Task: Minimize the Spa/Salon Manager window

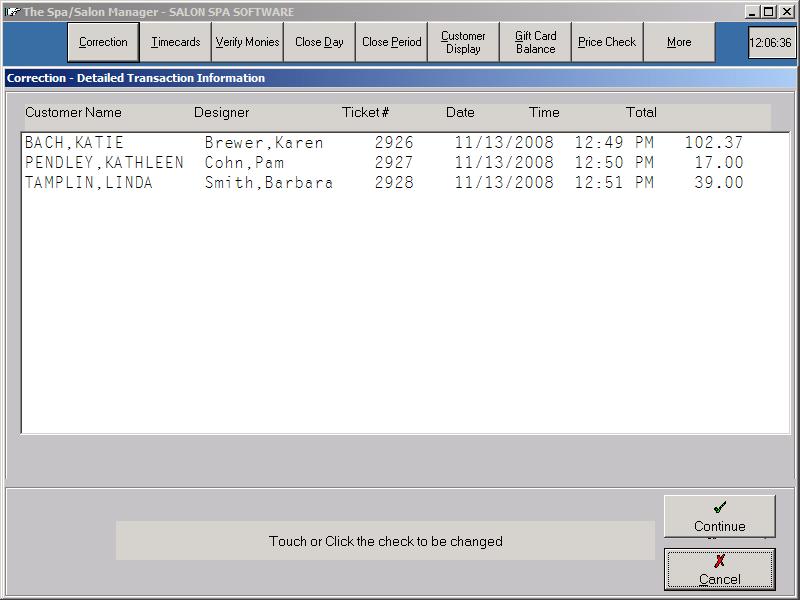Action: (x=752, y=12)
